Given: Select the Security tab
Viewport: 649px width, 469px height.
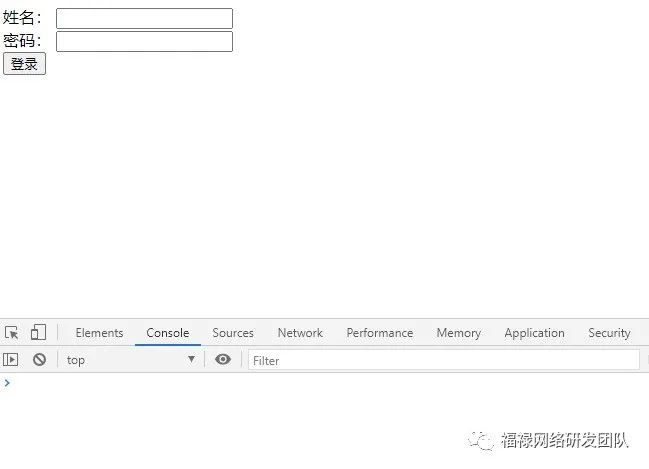Looking at the screenshot, I should click(609, 333).
